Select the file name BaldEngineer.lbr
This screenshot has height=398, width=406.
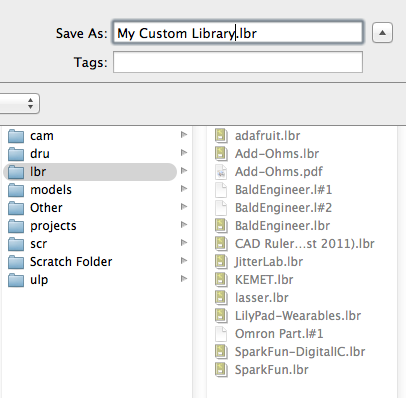pyautogui.click(x=282, y=226)
